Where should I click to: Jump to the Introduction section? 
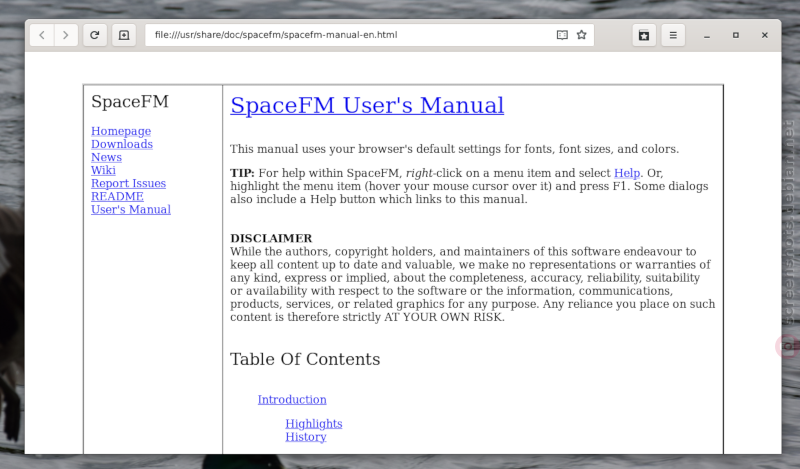[292, 400]
